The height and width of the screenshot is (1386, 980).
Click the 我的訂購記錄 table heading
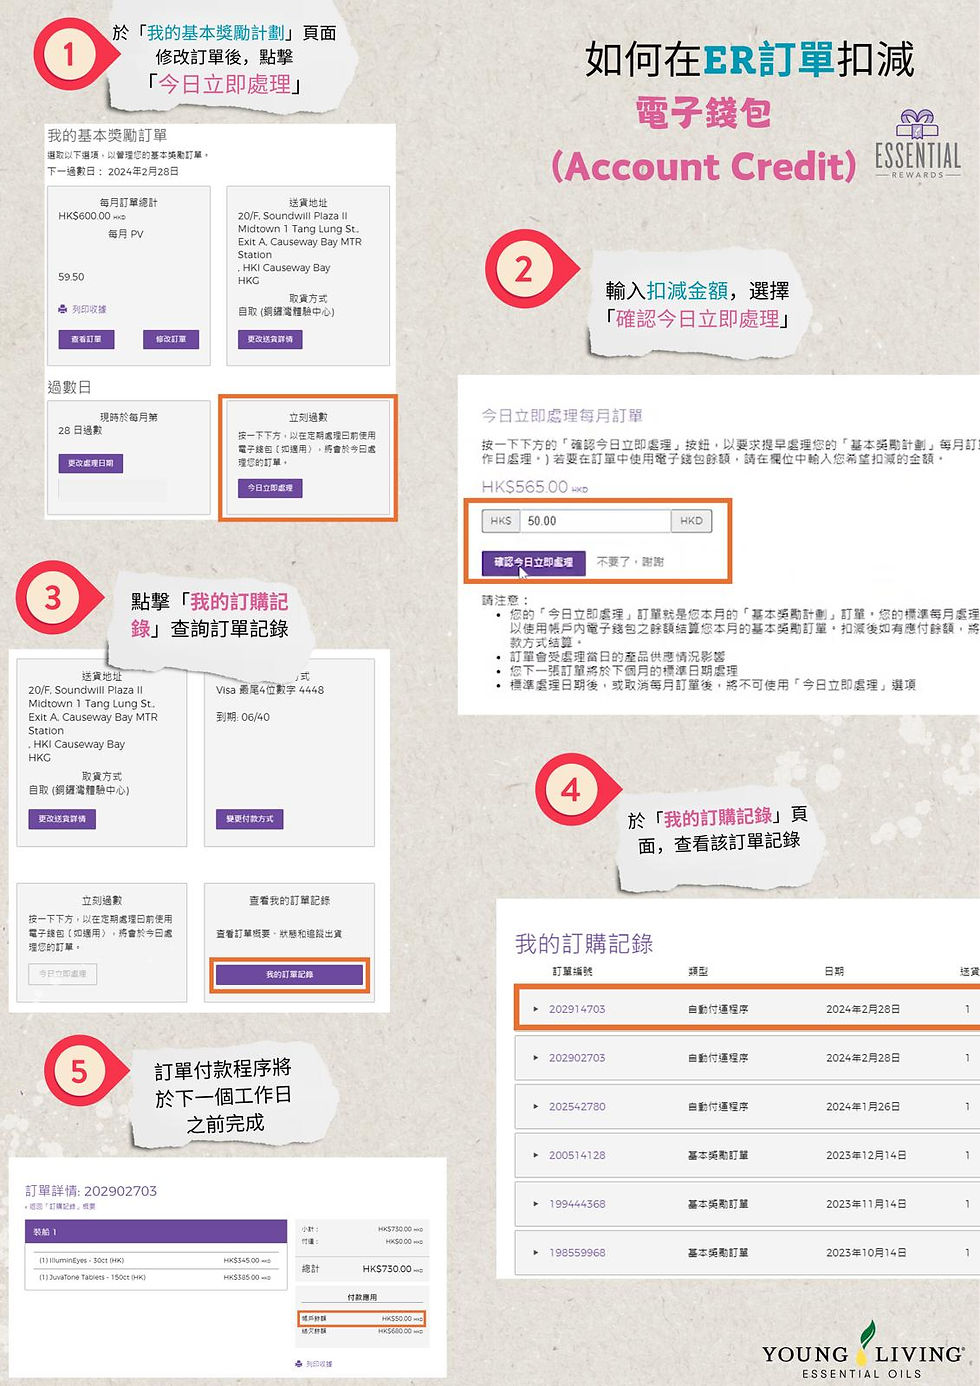click(584, 943)
